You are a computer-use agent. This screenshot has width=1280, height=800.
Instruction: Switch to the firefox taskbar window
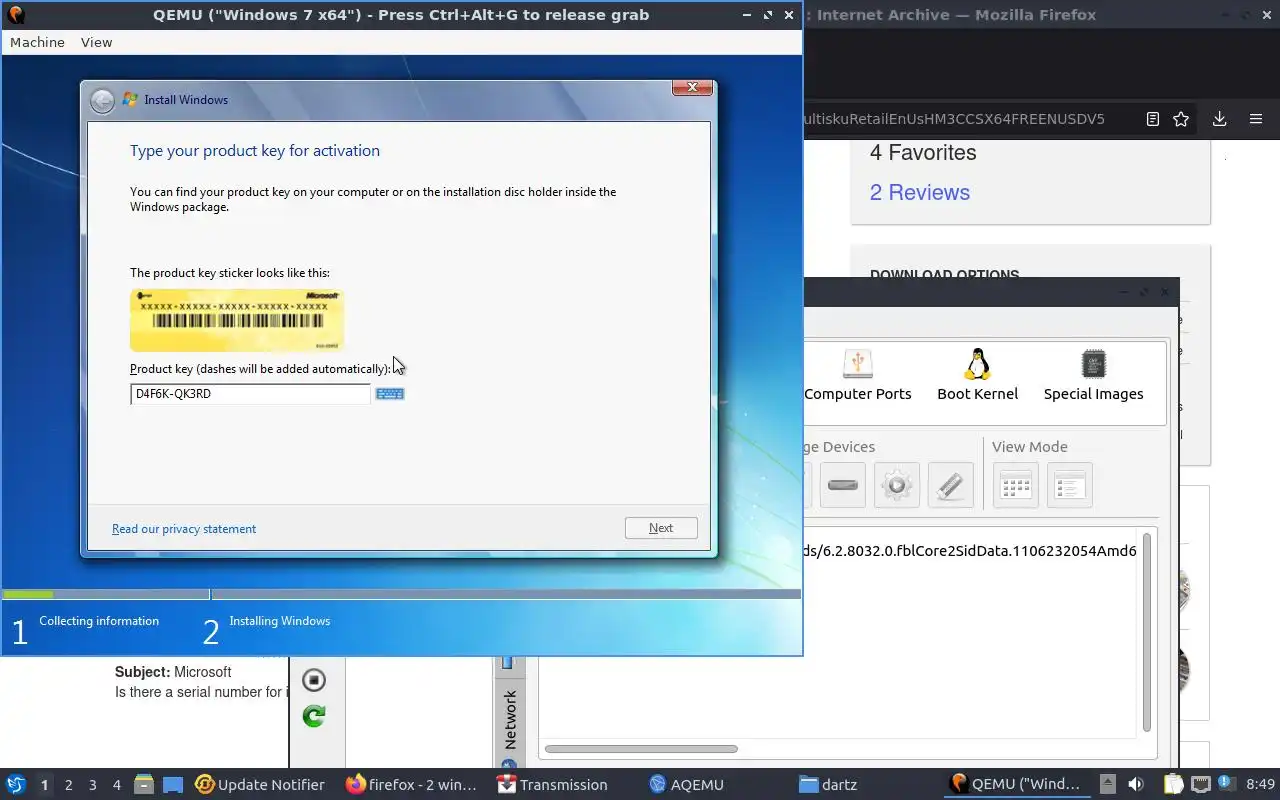pyautogui.click(x=412, y=784)
